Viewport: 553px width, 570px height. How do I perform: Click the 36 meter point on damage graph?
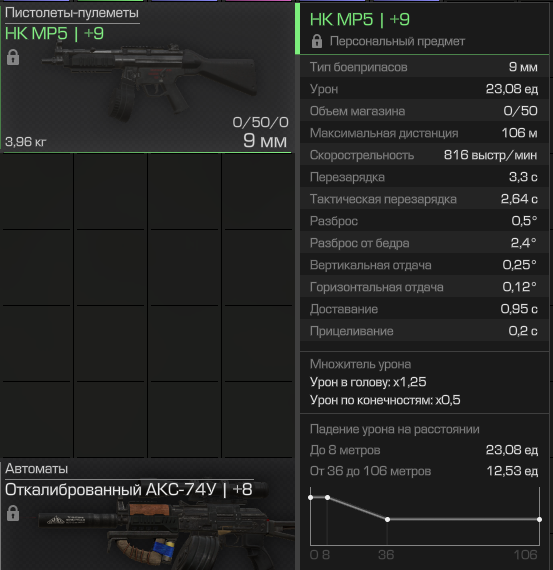[387, 519]
